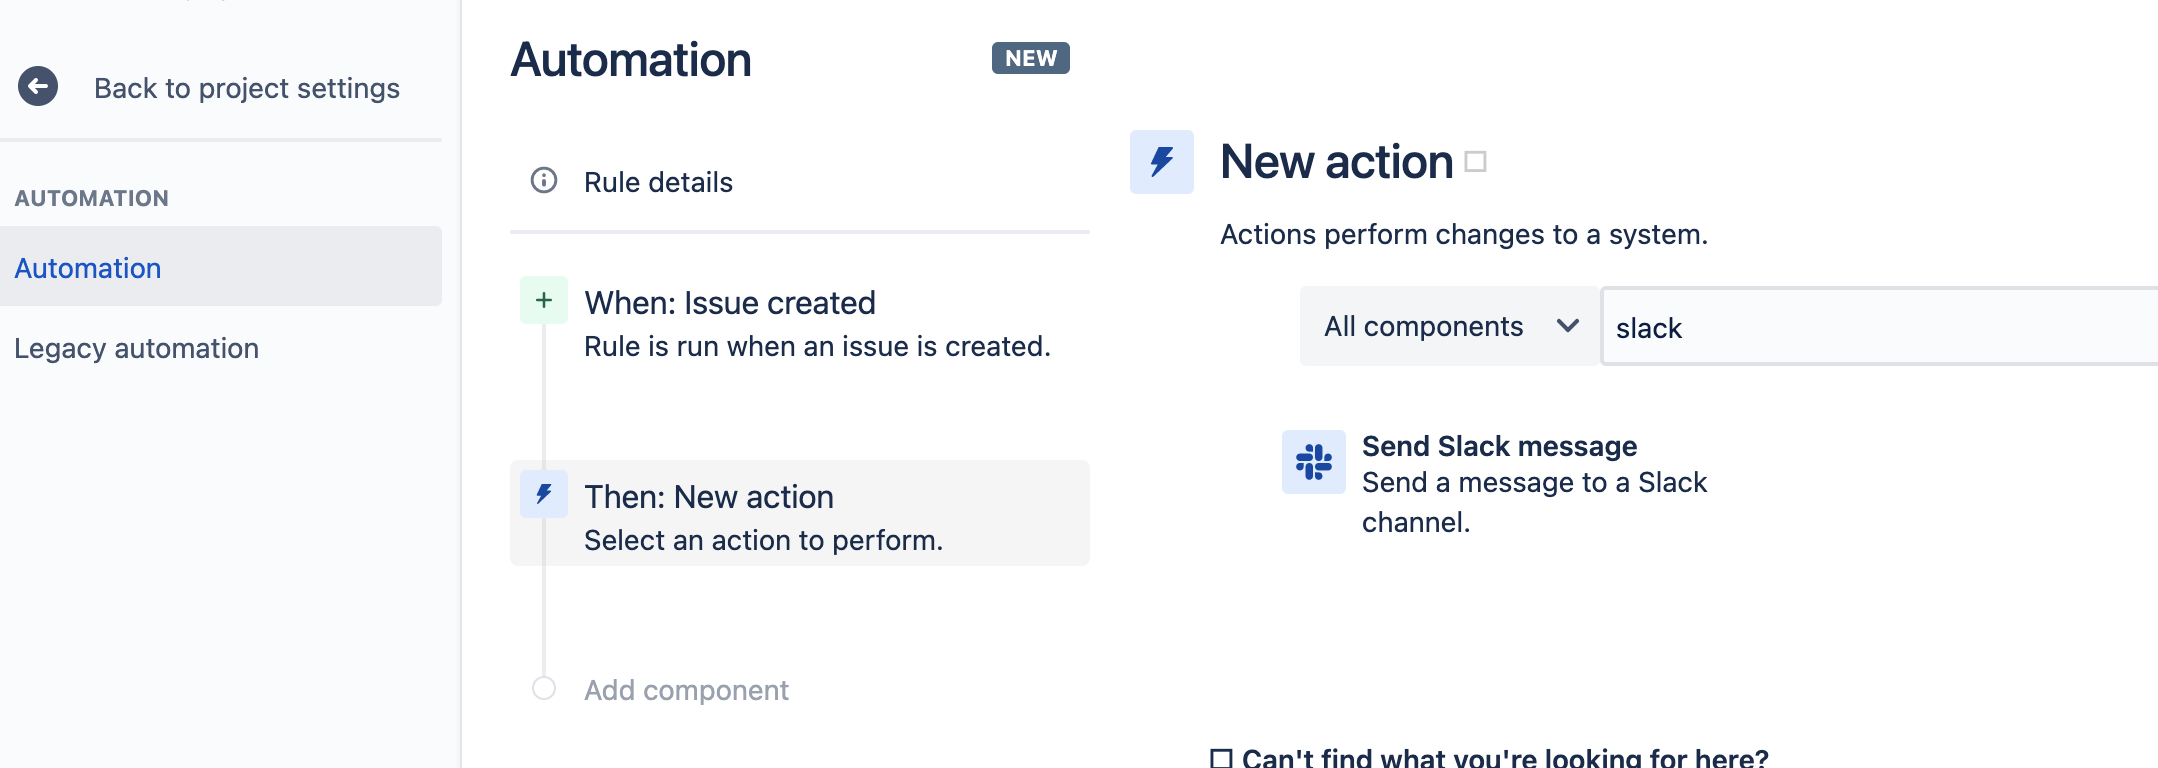The width and height of the screenshot is (2158, 768).
Task: Click Add component at the bottom
Action: tap(685, 689)
